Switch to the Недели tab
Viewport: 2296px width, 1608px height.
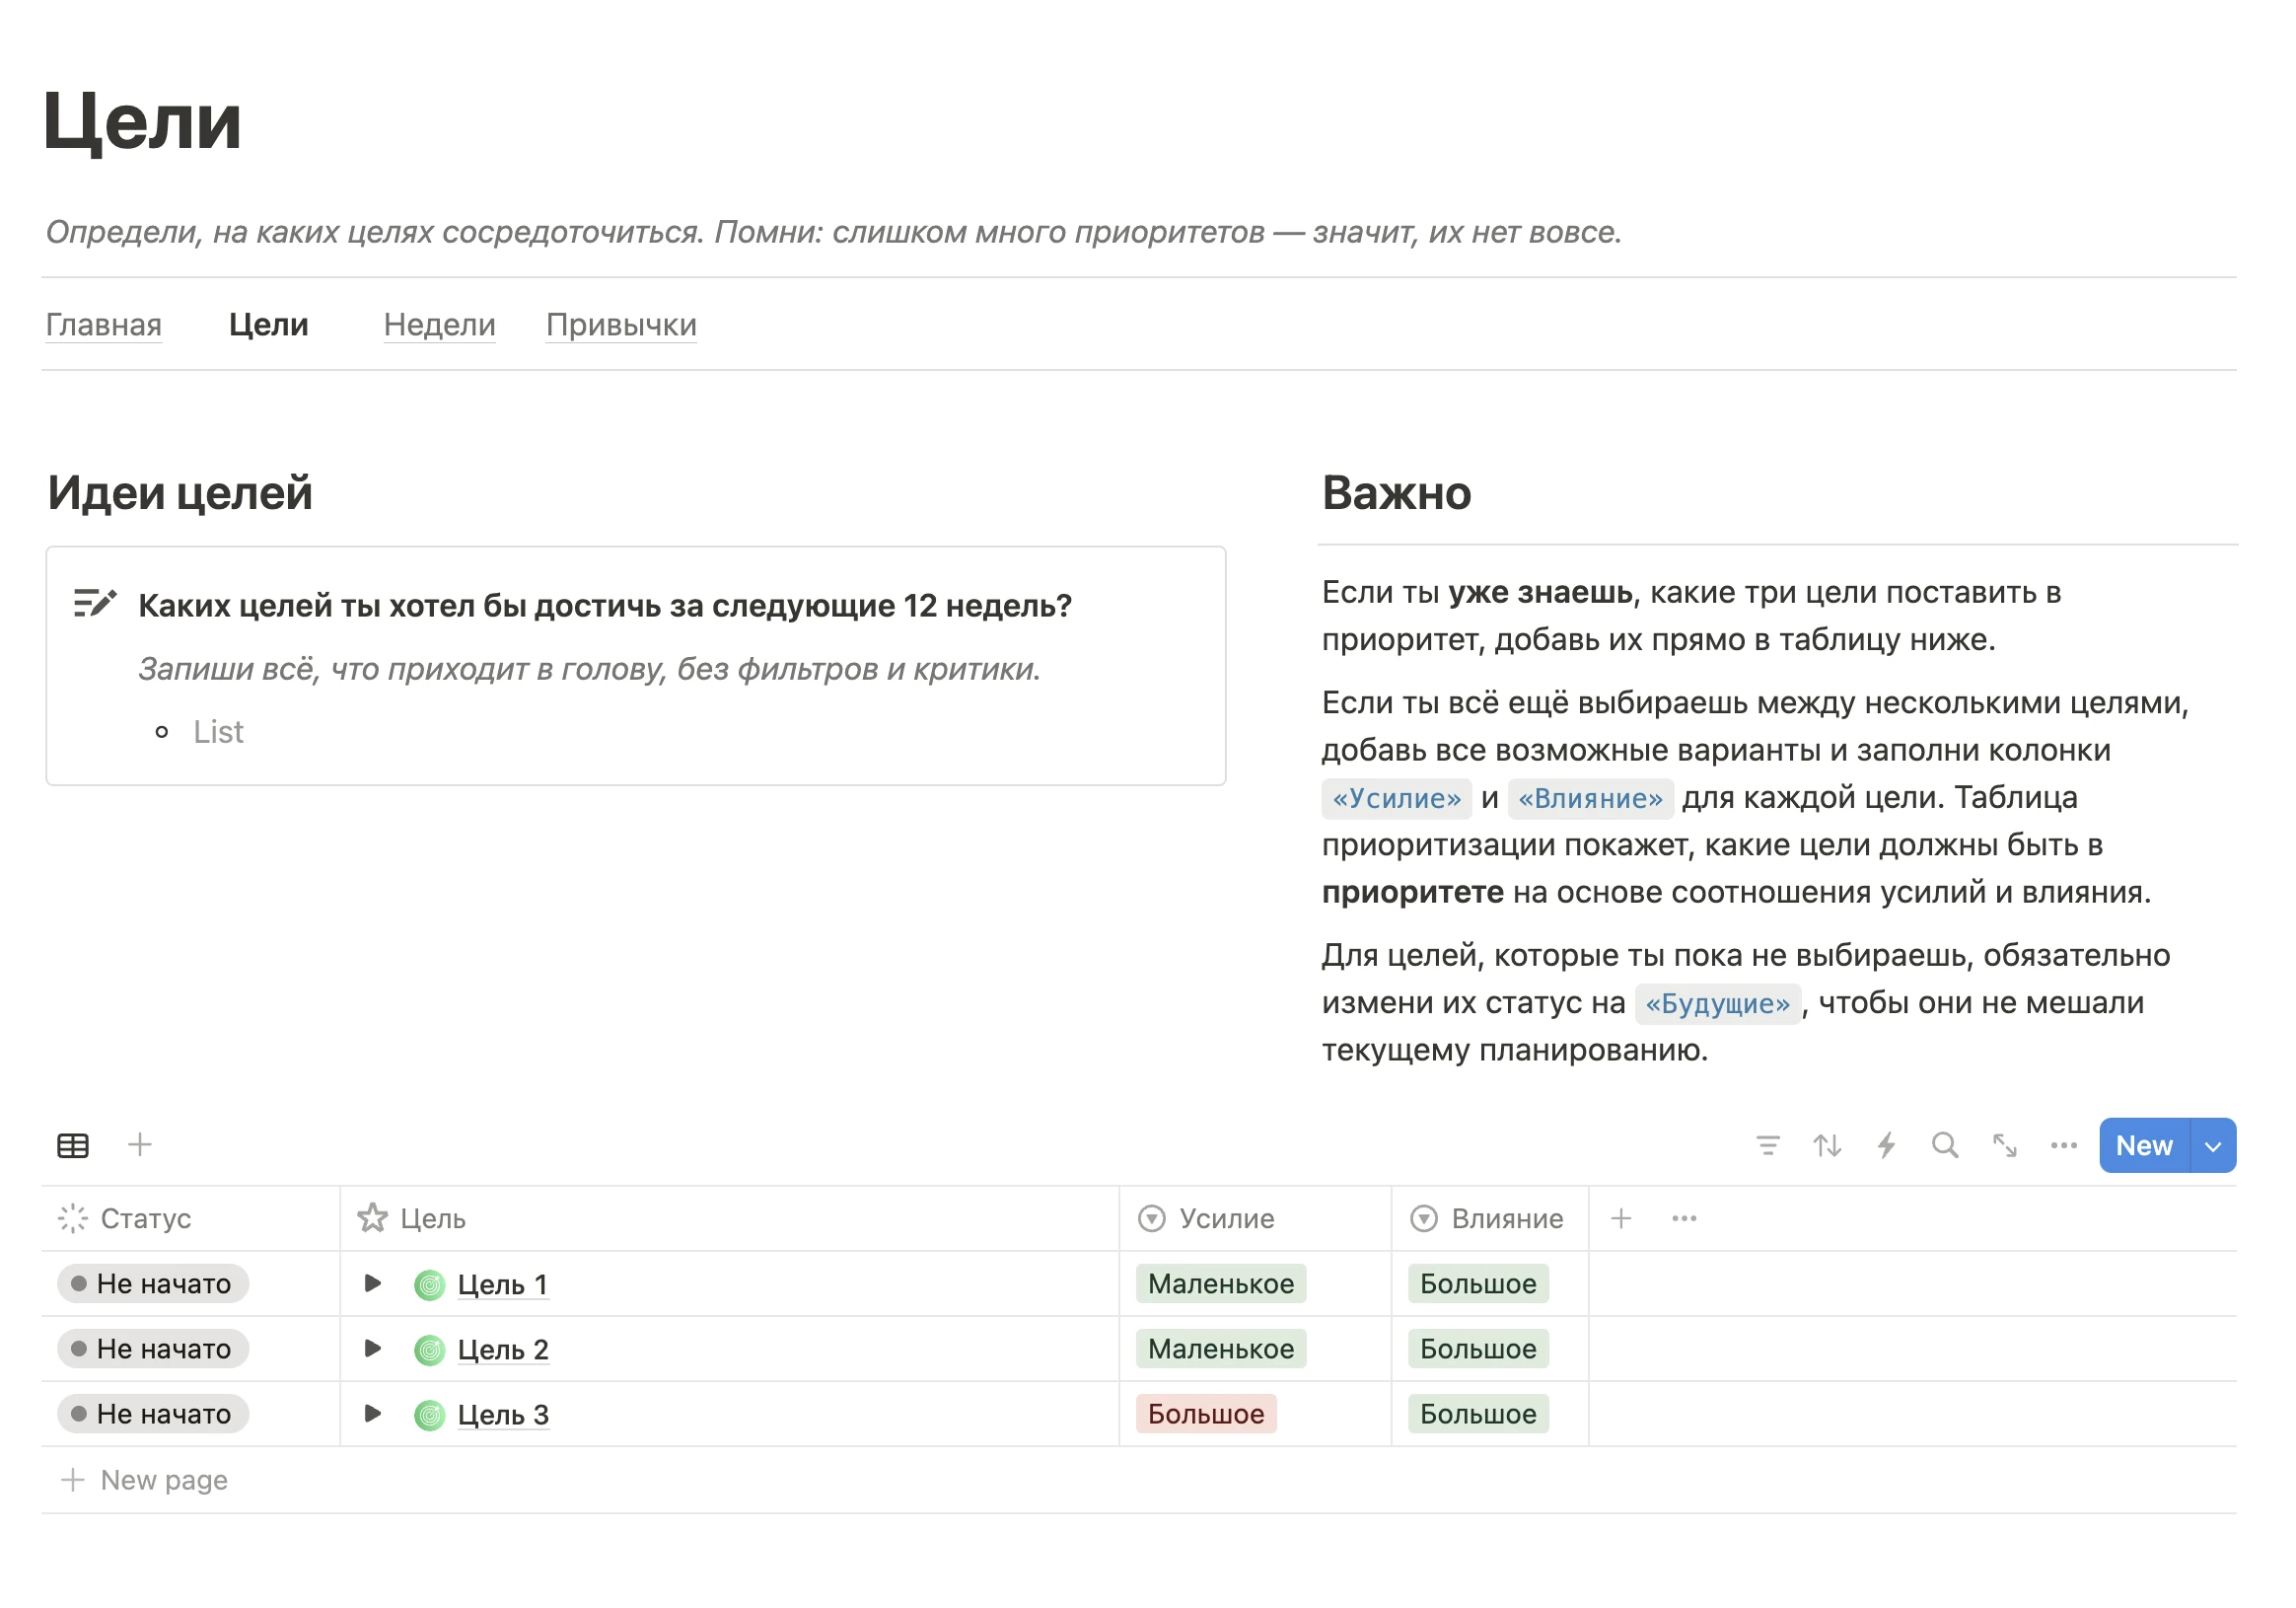439,325
